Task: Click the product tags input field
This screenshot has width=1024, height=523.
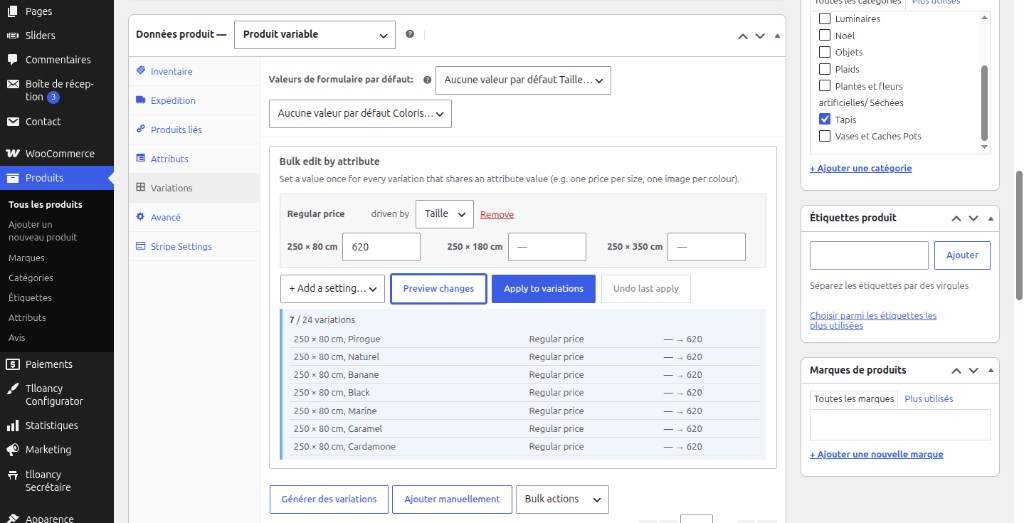Action: pos(869,255)
